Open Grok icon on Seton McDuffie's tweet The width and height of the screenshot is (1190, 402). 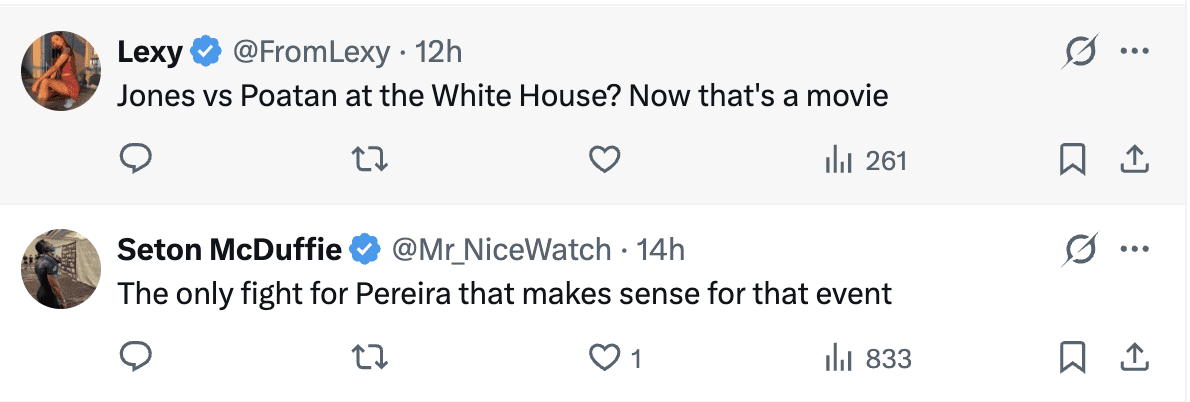pos(1080,249)
